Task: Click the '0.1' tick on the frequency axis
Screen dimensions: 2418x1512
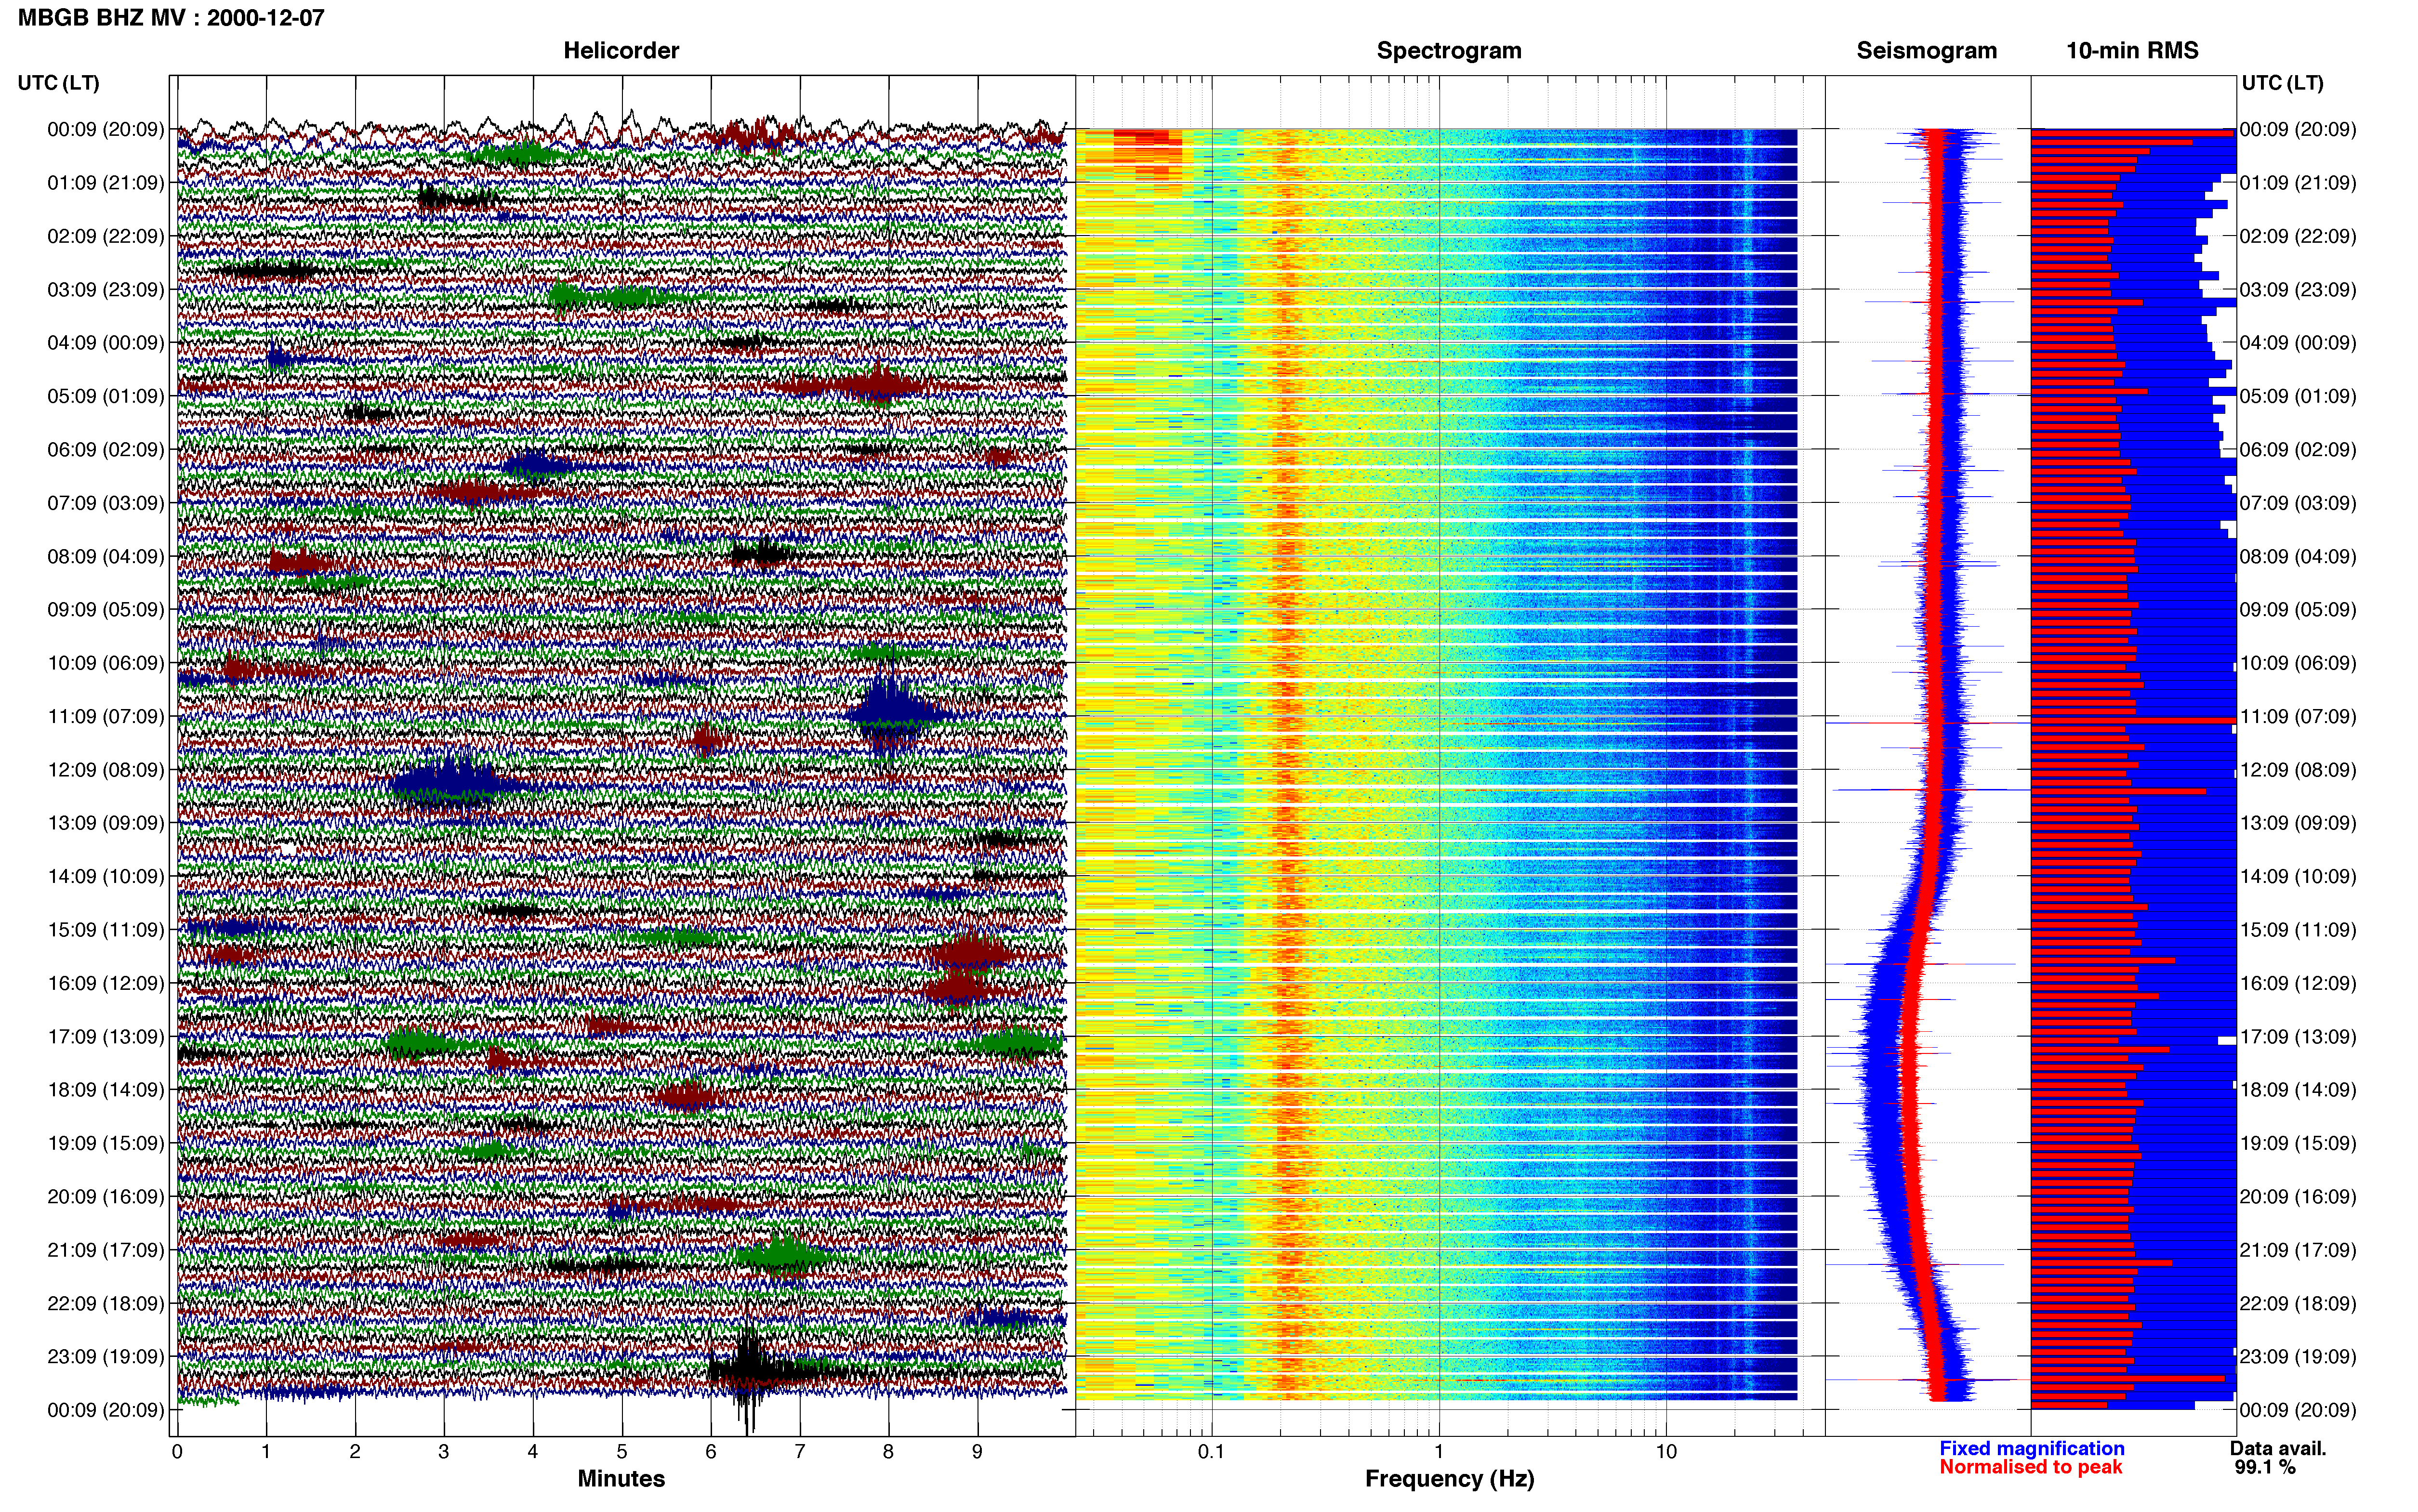Action: coord(1211,1451)
